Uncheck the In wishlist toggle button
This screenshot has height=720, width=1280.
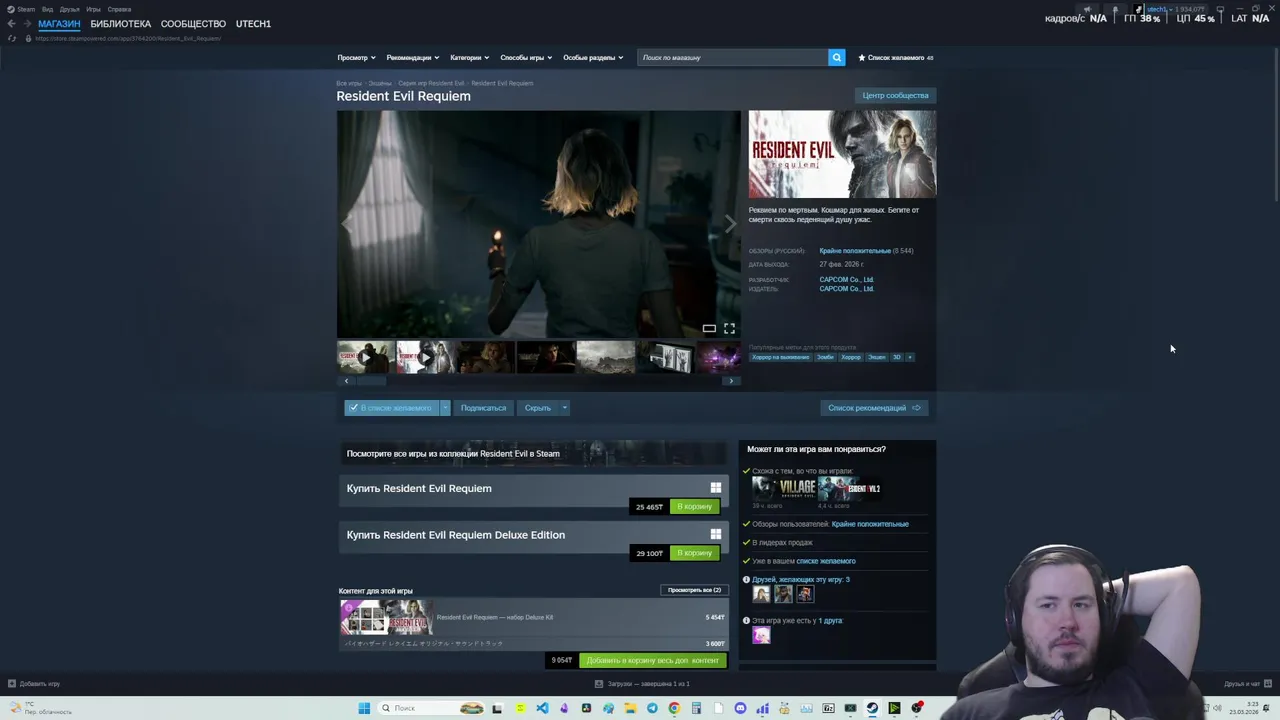[x=392, y=408]
